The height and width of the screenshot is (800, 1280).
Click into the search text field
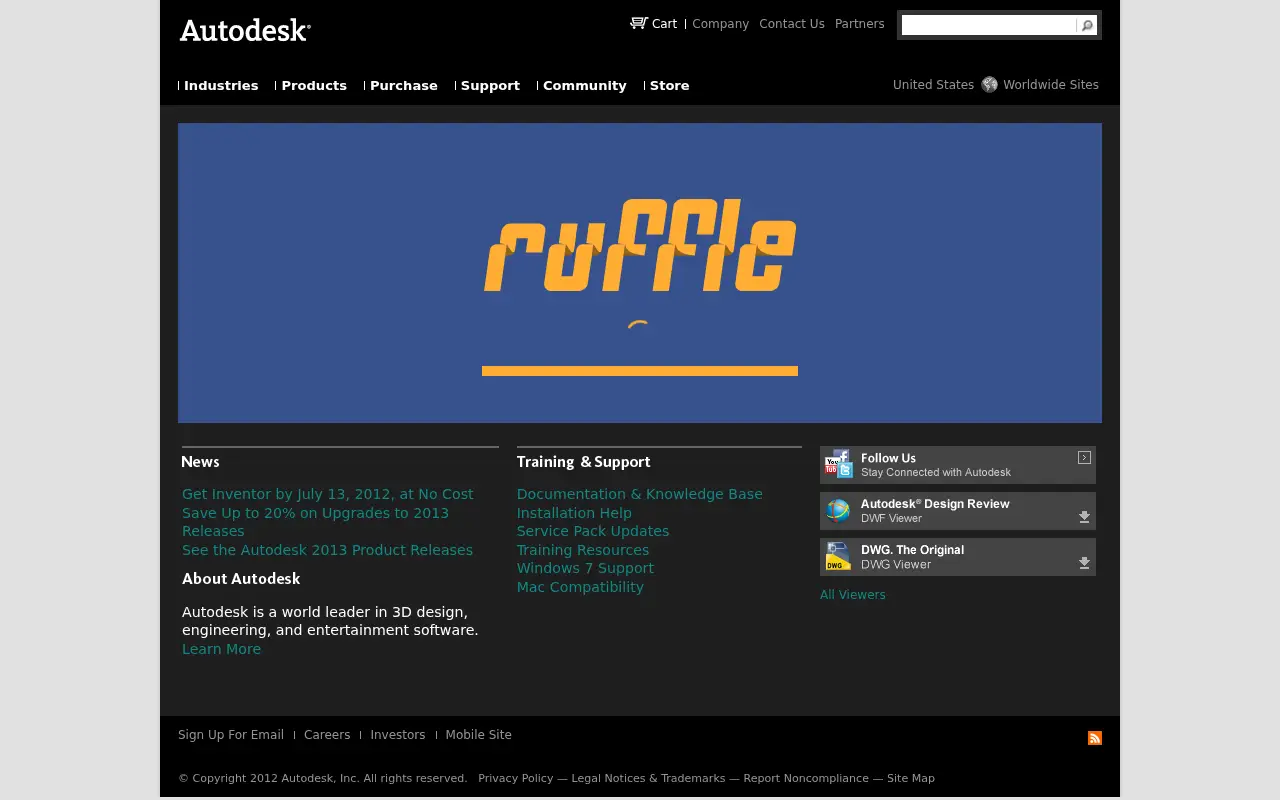pos(988,25)
